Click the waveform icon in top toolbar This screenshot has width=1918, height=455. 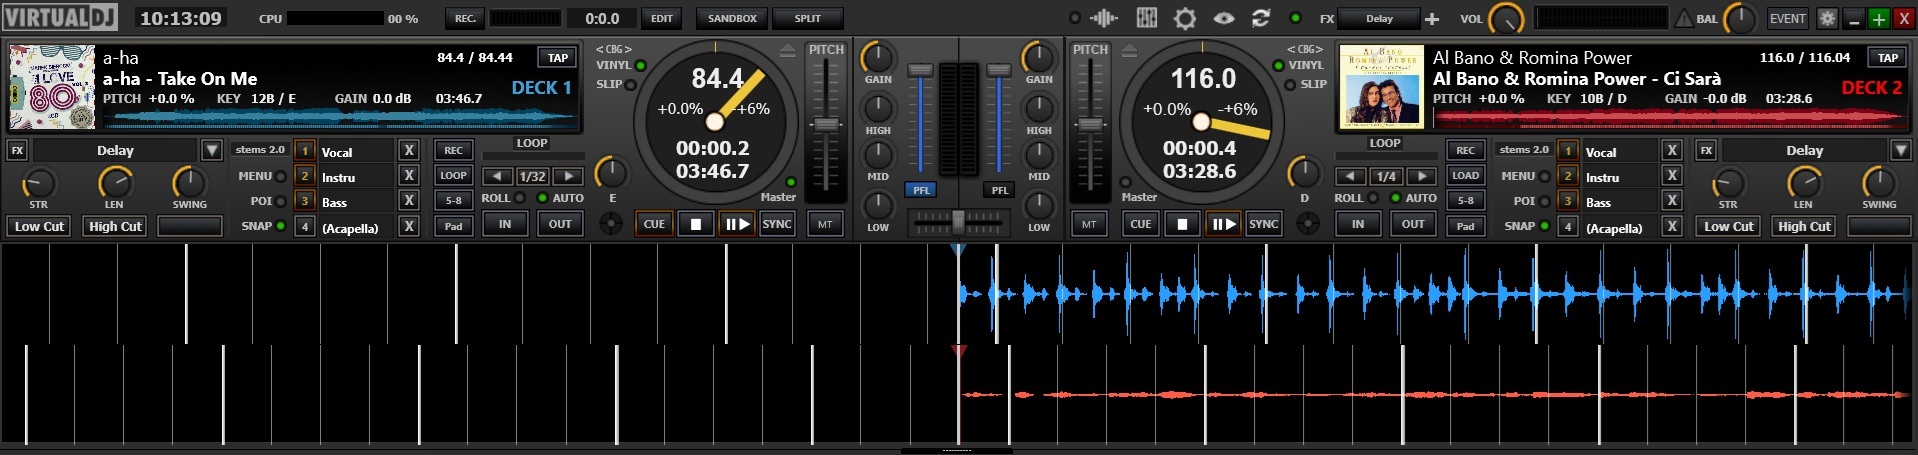click(1104, 18)
